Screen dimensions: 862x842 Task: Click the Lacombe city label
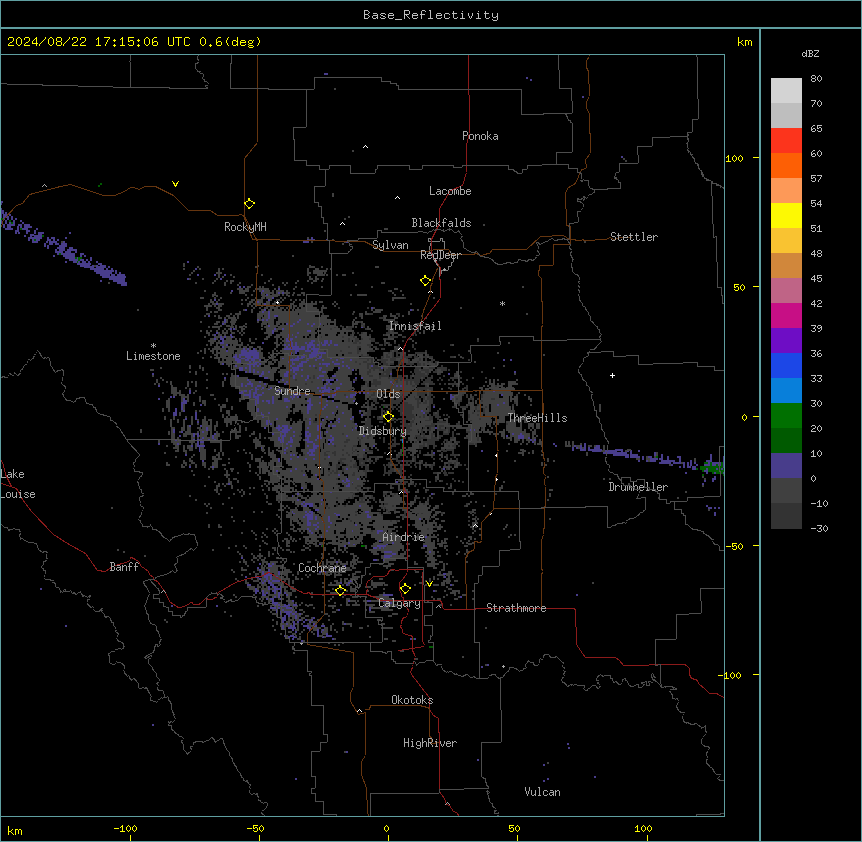[450, 191]
